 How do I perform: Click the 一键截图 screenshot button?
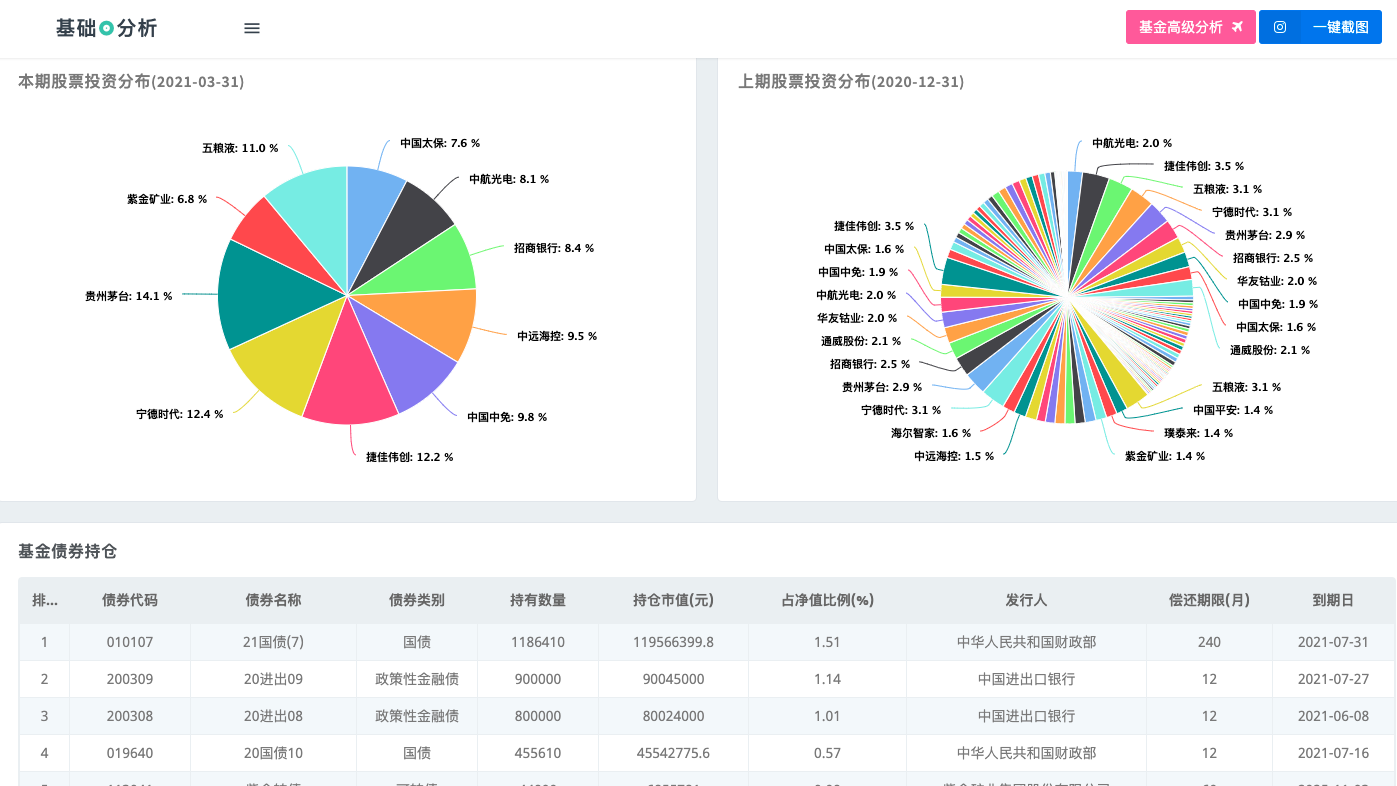(1320, 27)
